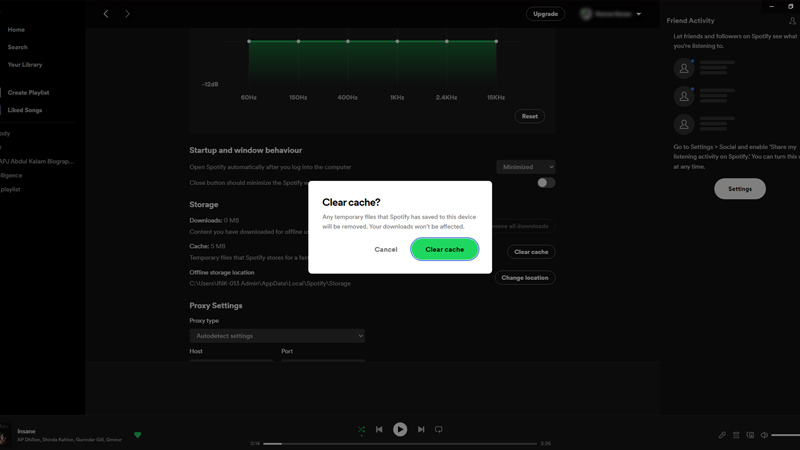800x450 pixels.
Task: Select Create Playlist in the sidebar
Action: 28,93
